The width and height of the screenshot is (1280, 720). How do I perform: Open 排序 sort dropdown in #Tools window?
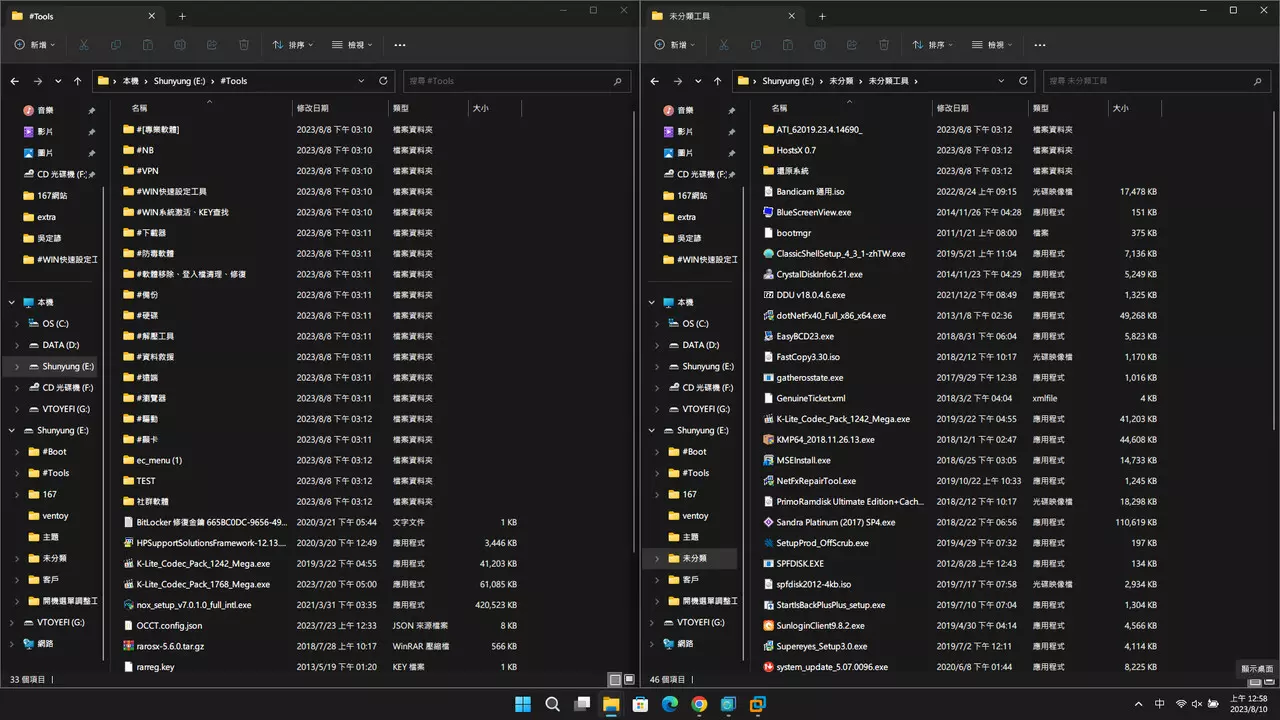293,45
